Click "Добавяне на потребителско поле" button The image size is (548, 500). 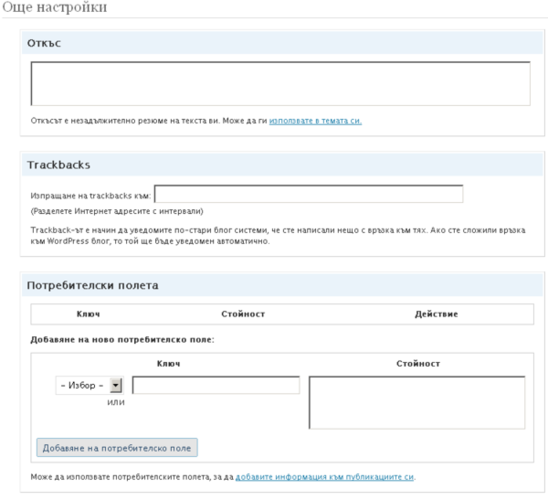coord(117,448)
